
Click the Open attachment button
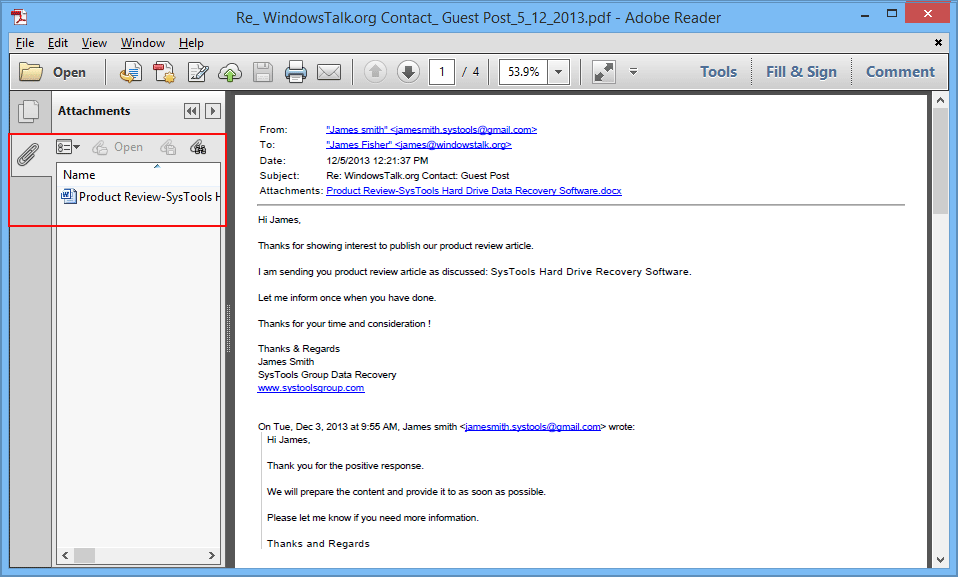pyautogui.click(x=117, y=147)
